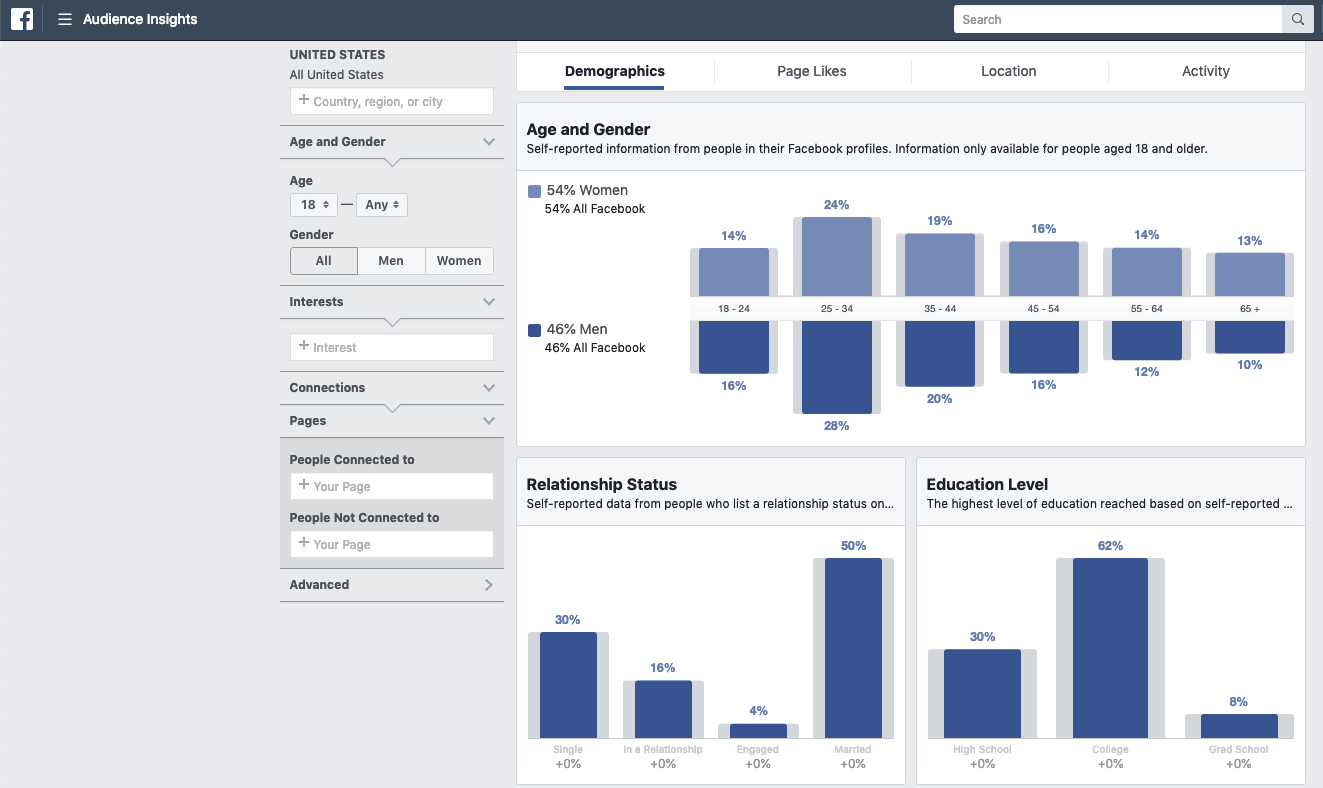Click Your Page field under People Not Connected to
This screenshot has width=1323, height=788.
point(392,544)
